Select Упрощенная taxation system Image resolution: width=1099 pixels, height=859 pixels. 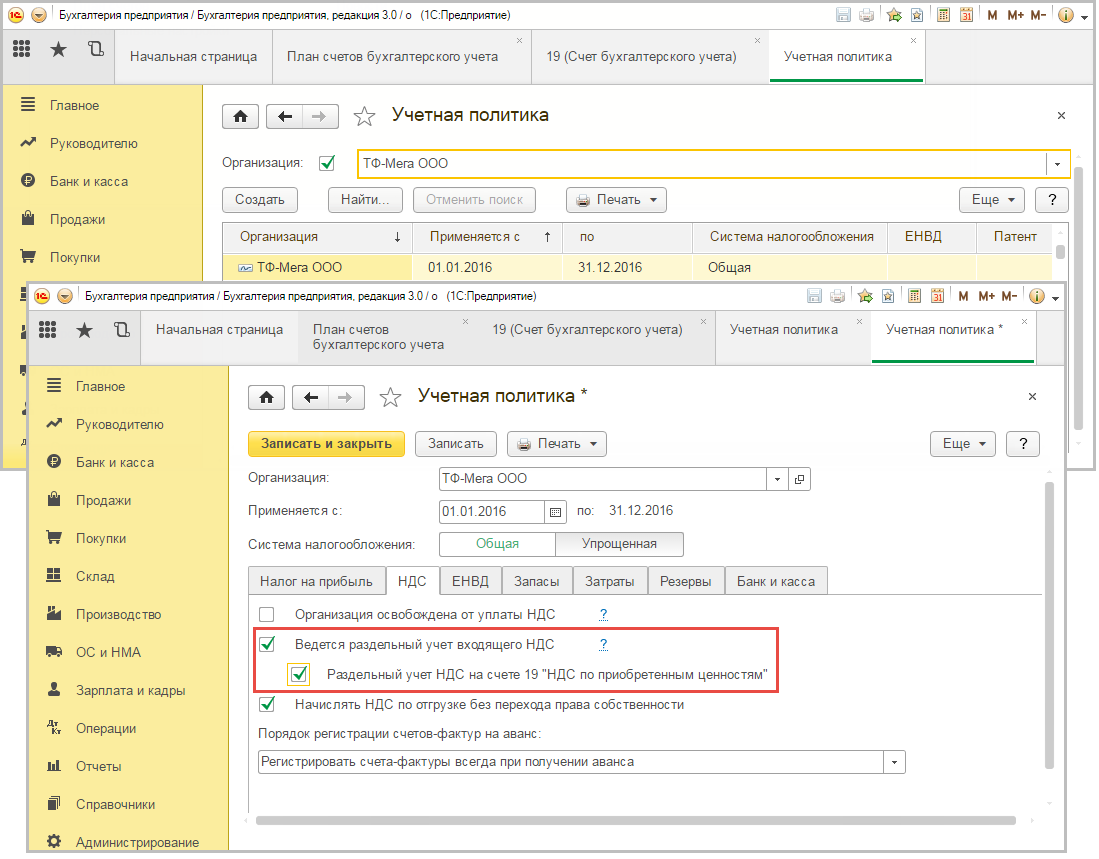619,544
